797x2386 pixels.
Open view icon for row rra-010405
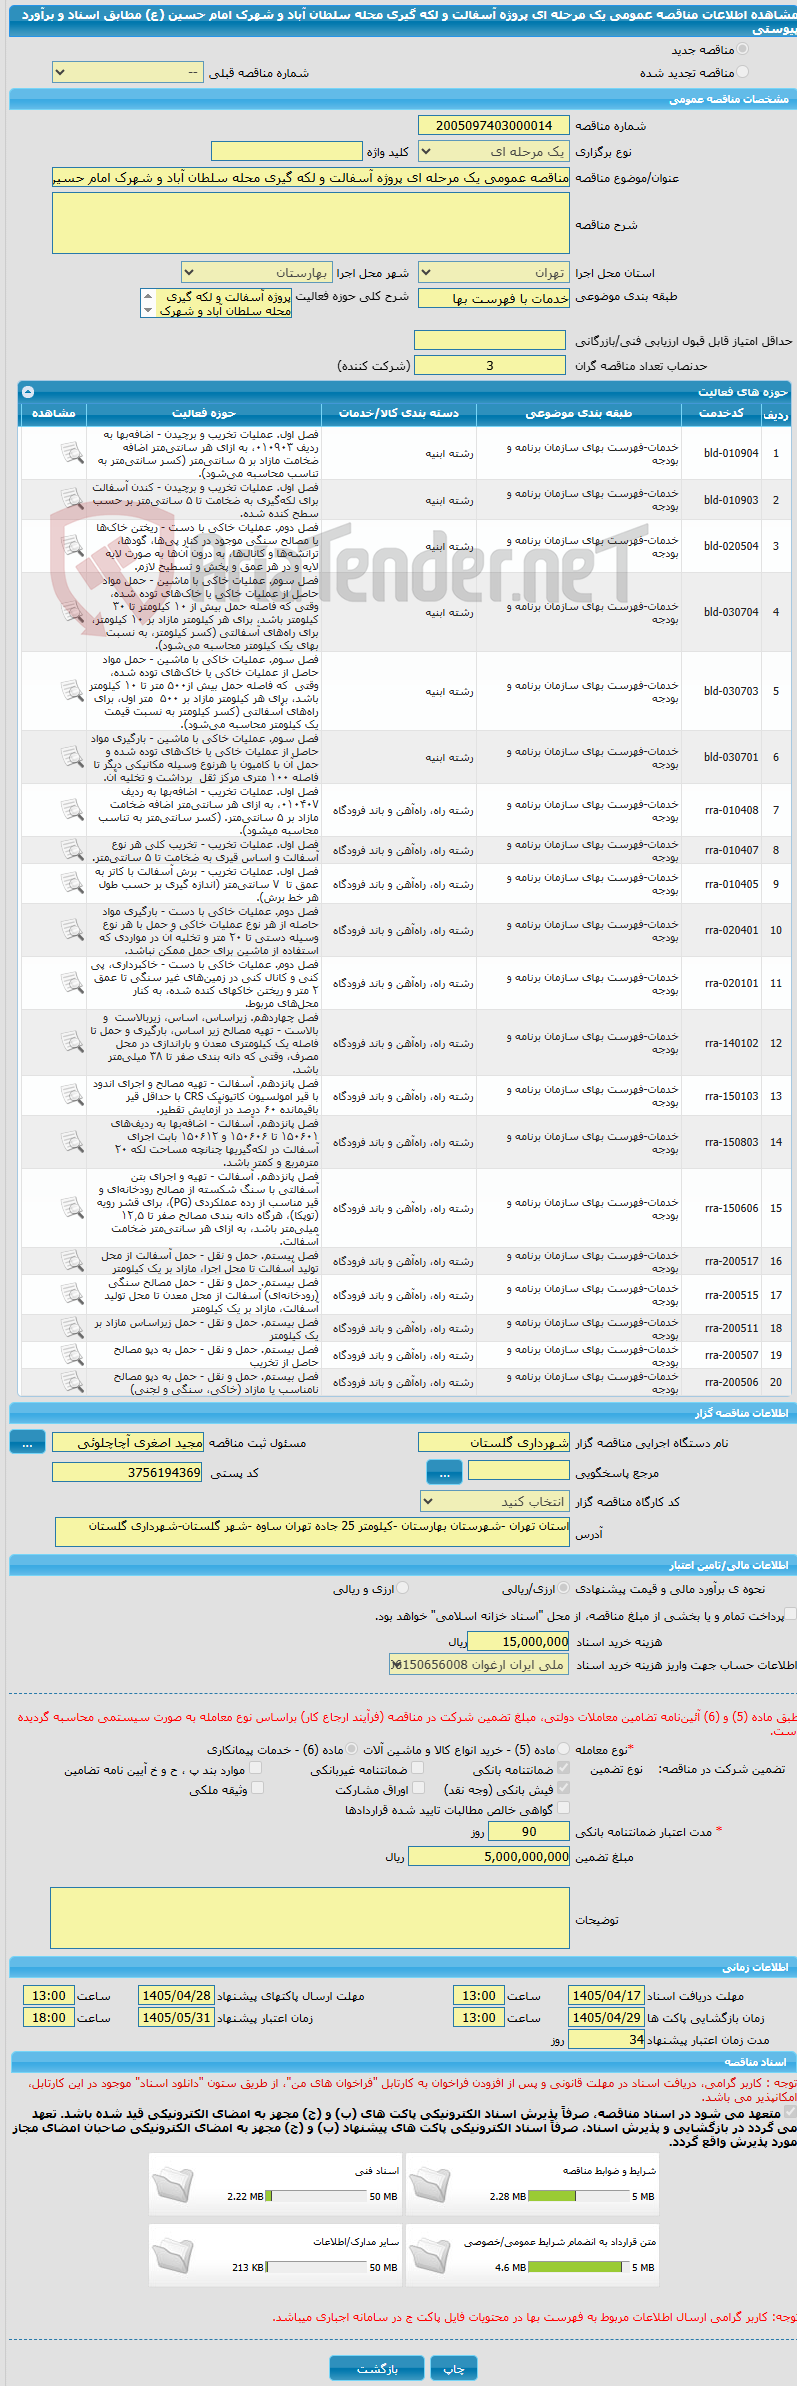click(x=72, y=883)
